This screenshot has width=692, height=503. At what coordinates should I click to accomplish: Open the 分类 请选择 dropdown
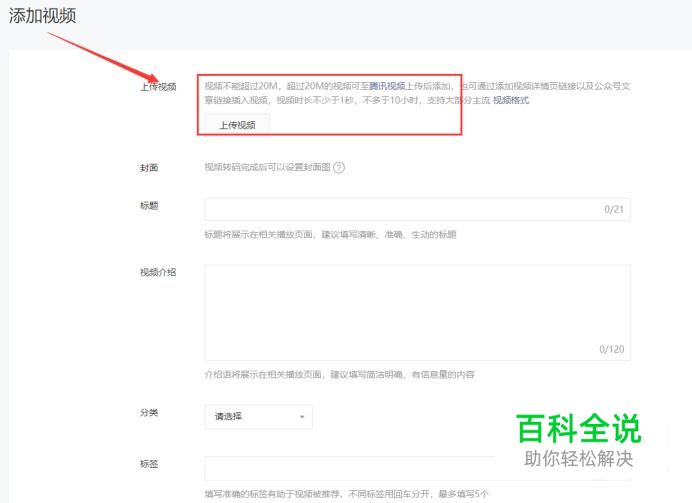(259, 417)
